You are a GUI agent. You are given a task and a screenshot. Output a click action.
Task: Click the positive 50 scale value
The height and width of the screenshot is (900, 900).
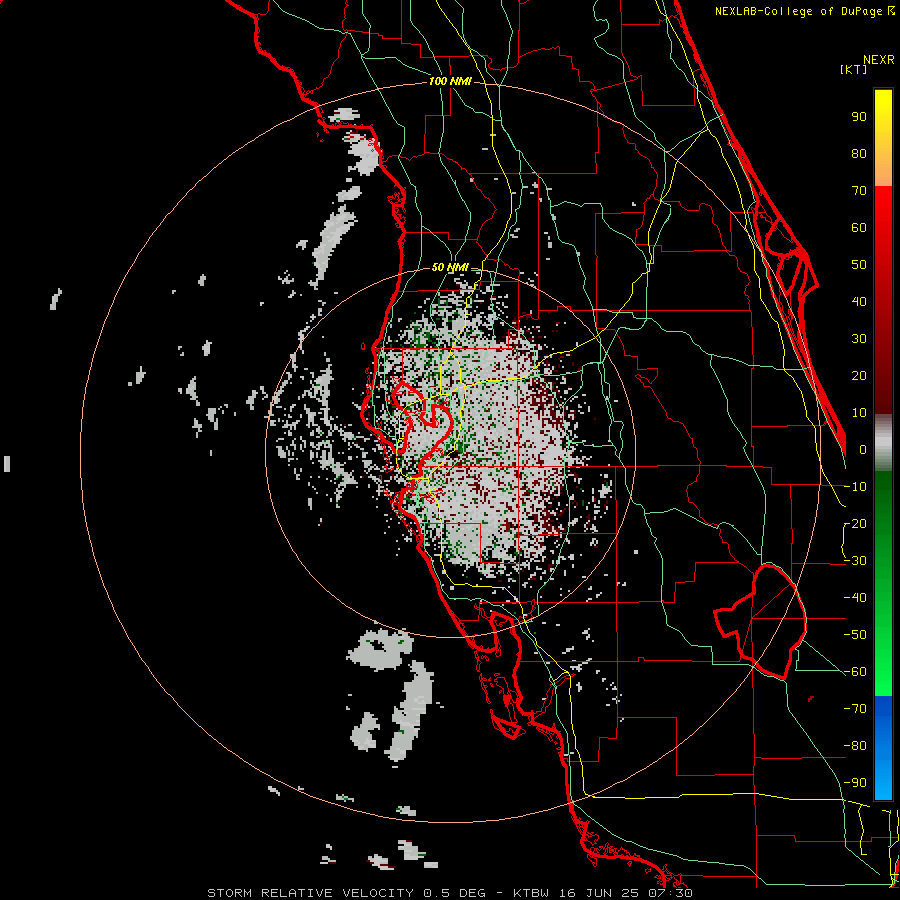point(859,265)
